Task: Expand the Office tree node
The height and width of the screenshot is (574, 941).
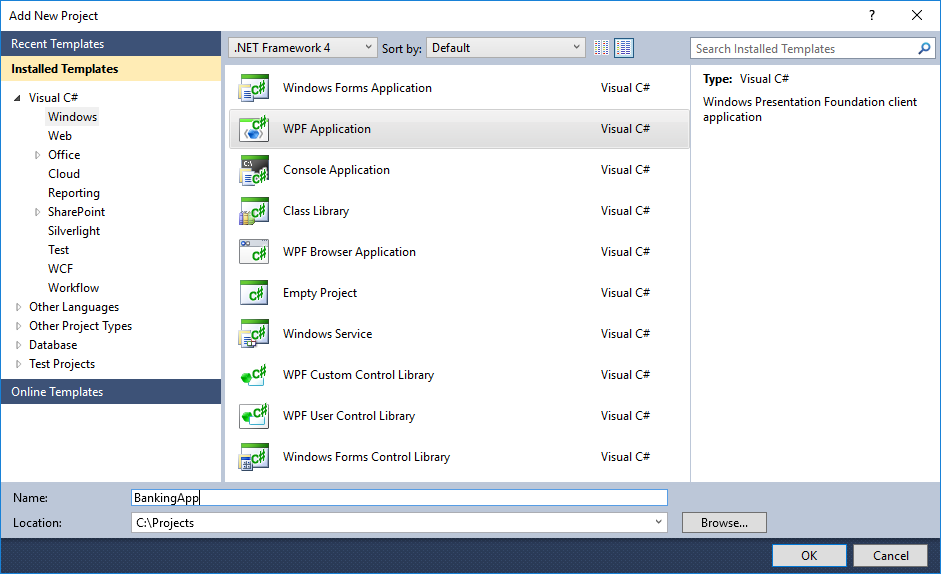Action: click(x=37, y=155)
